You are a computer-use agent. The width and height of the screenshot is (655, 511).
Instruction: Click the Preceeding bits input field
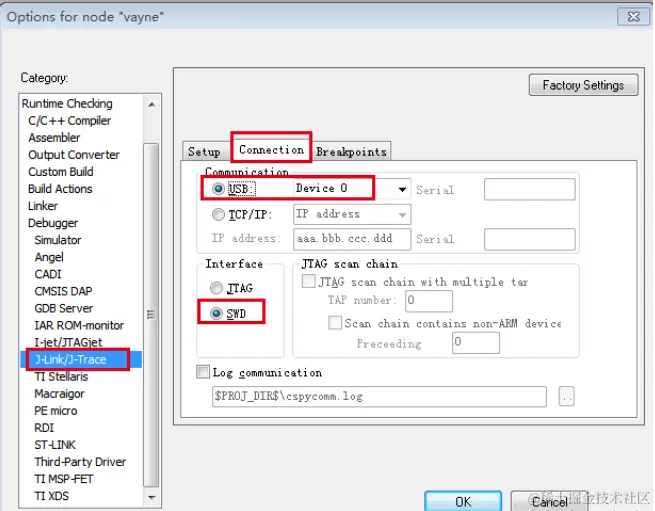coord(476,342)
